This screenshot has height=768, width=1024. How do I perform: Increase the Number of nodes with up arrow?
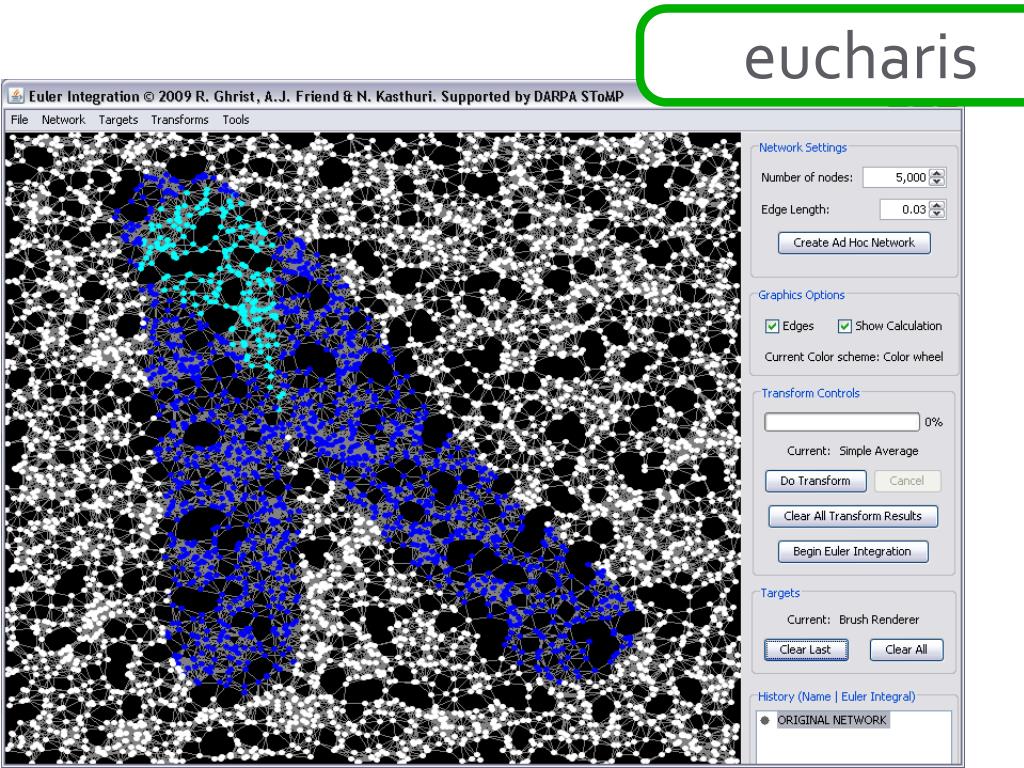click(x=938, y=173)
